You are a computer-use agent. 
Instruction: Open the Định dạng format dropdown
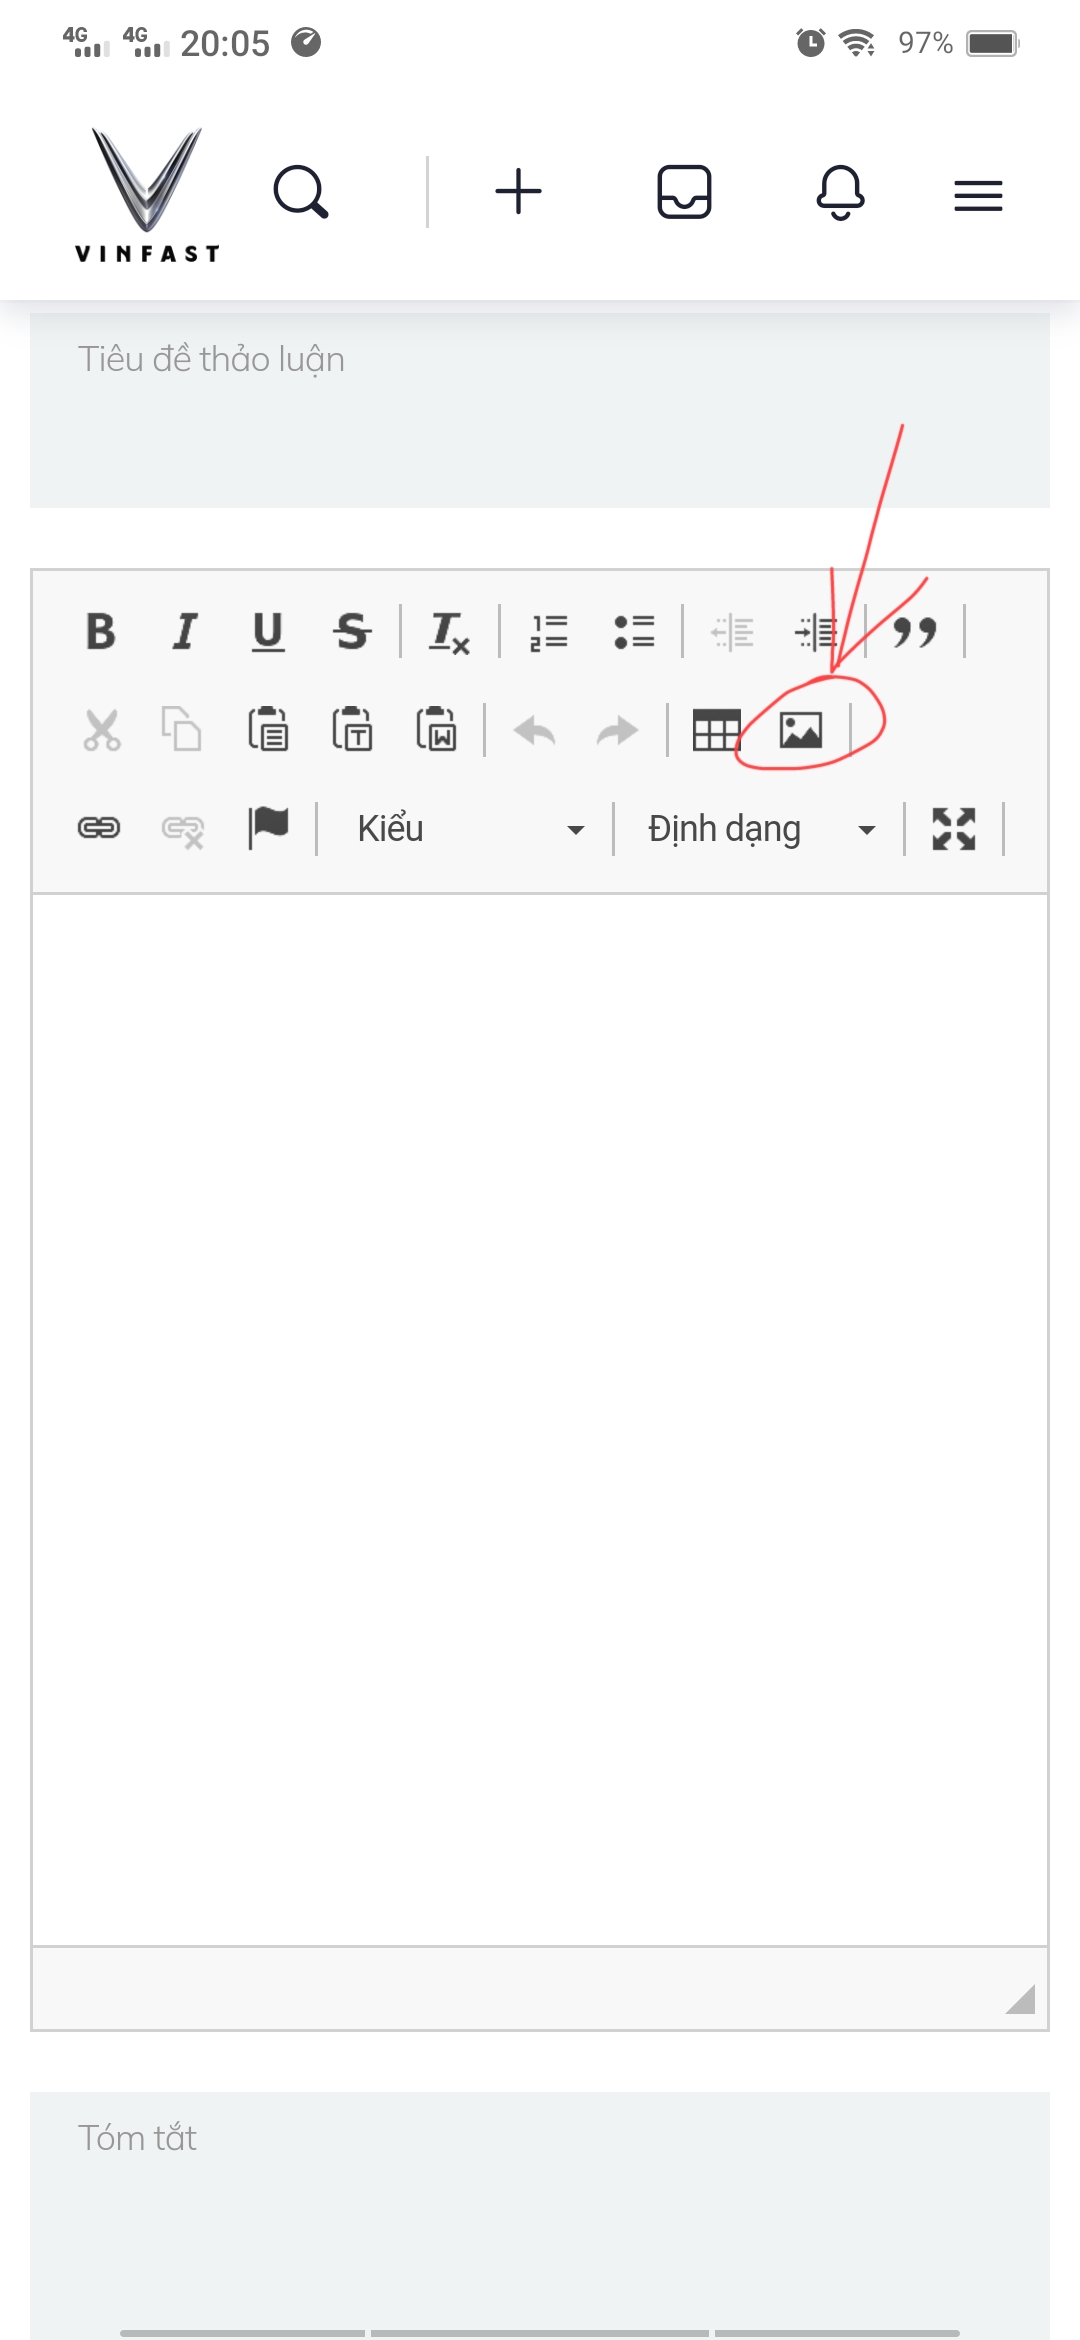coord(761,829)
